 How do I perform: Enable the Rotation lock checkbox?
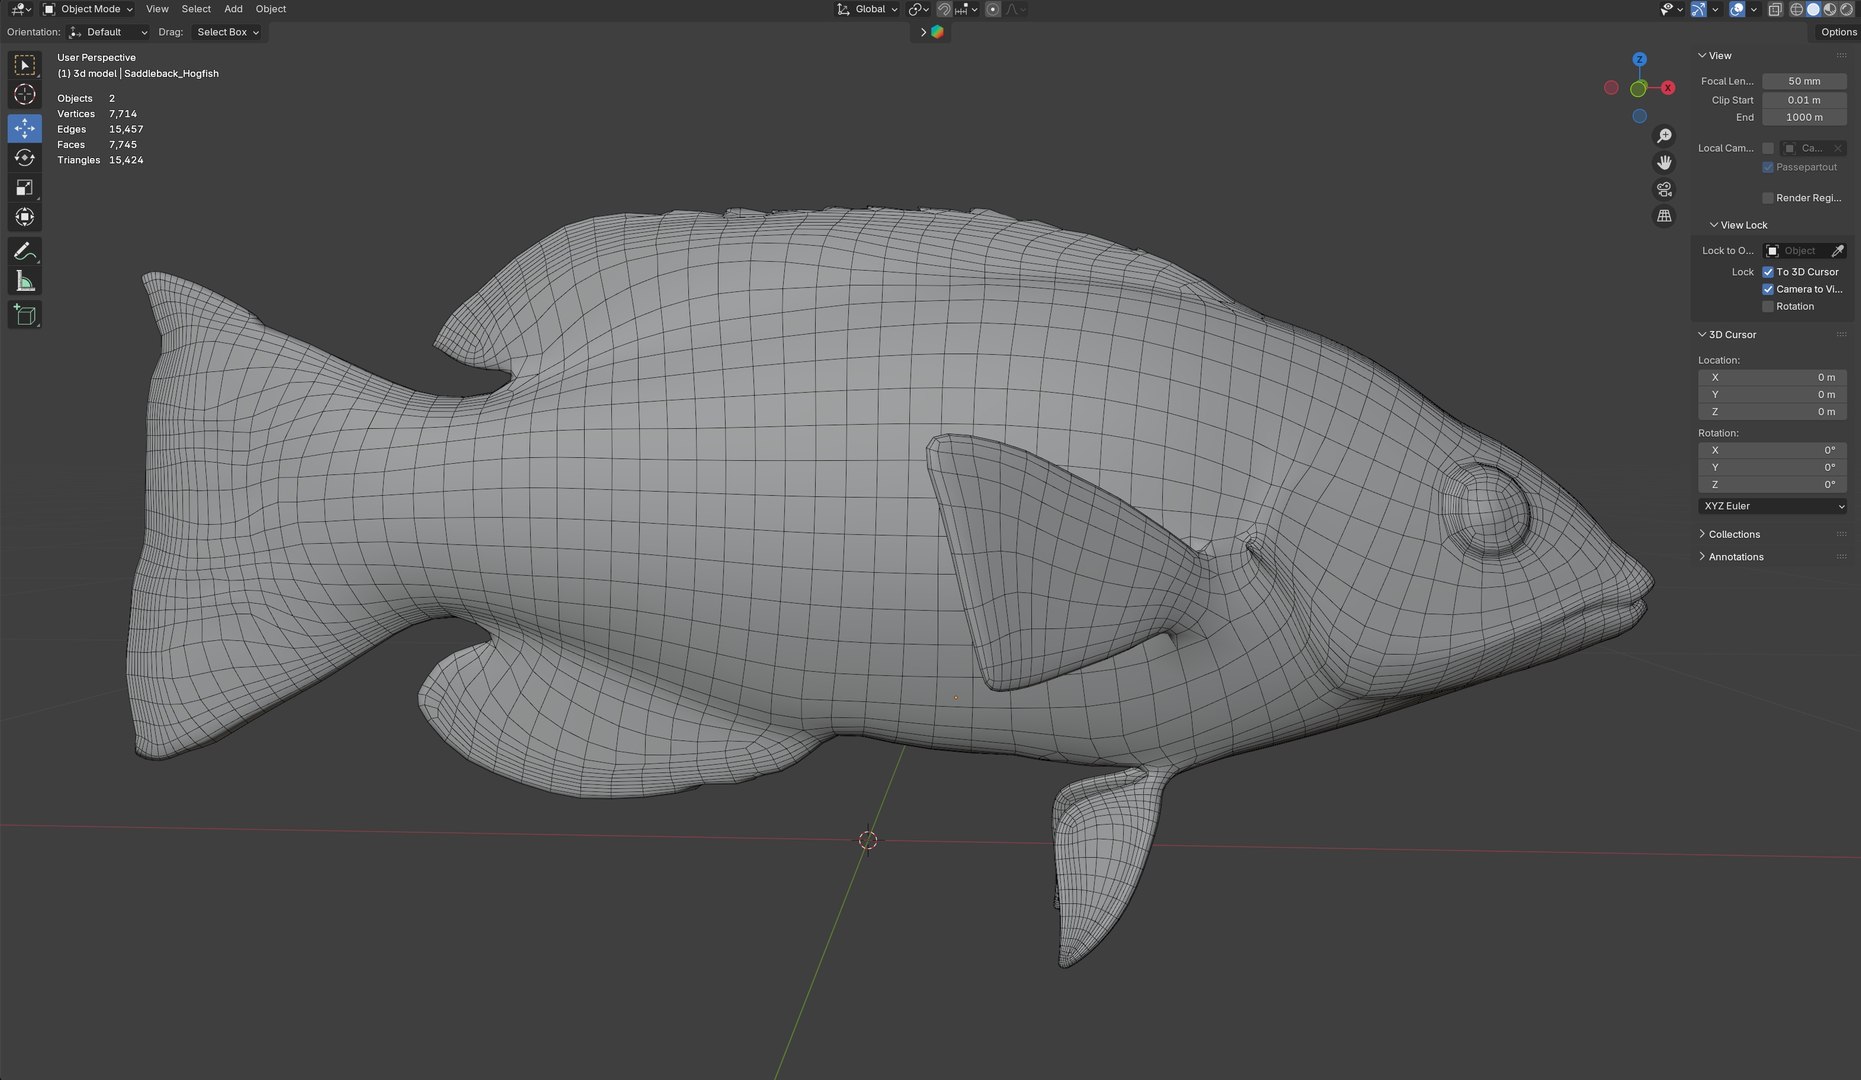[1768, 306]
